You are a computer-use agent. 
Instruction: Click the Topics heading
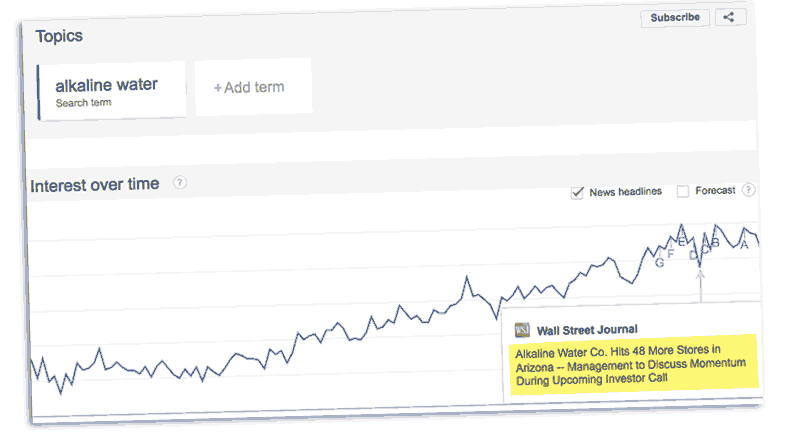click(x=59, y=36)
